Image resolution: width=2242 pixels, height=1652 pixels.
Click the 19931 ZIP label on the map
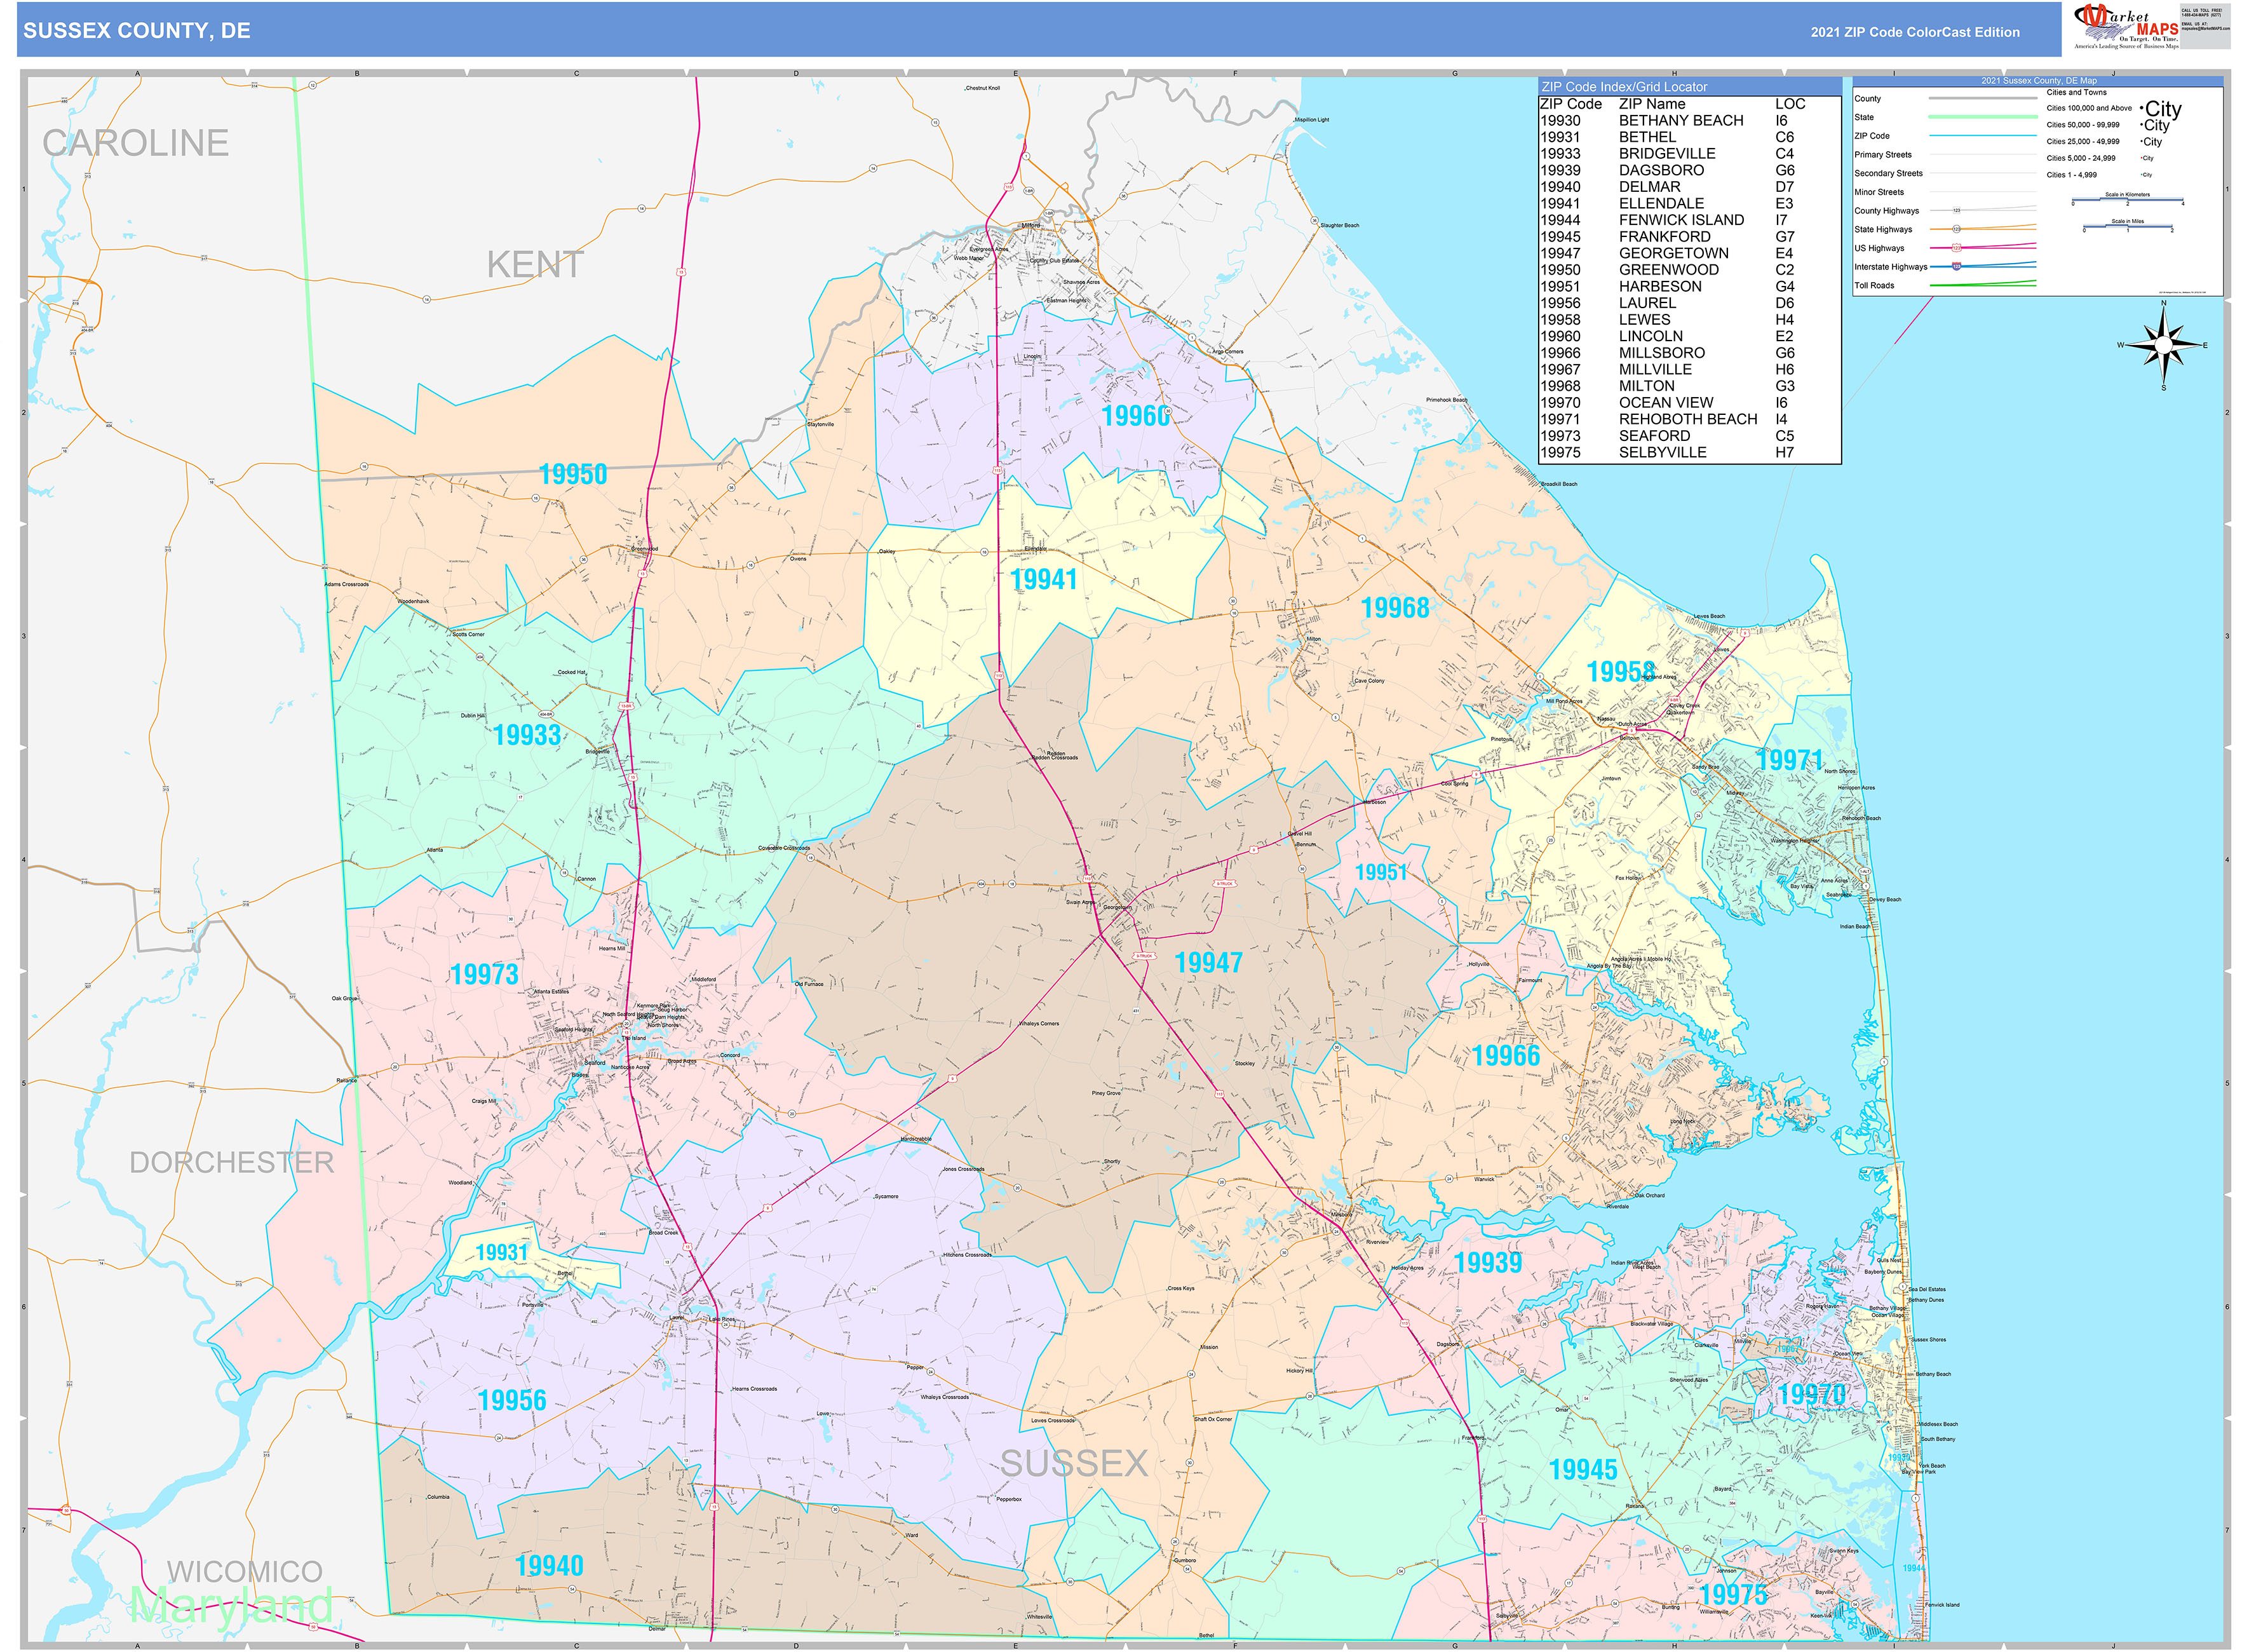(501, 1252)
